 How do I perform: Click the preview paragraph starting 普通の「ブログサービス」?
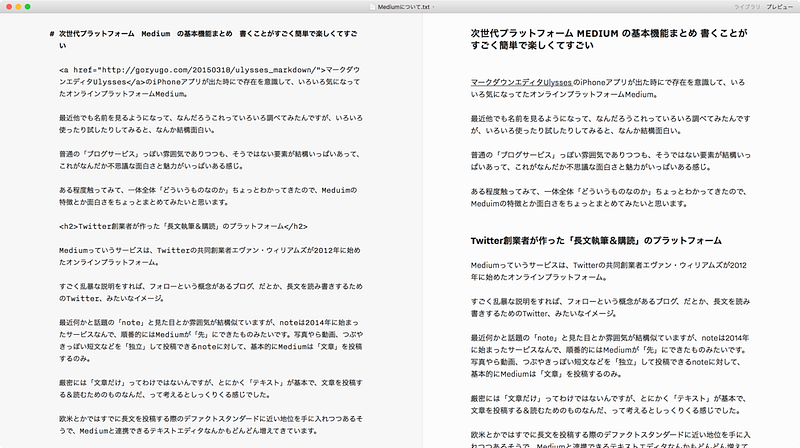click(x=610, y=161)
